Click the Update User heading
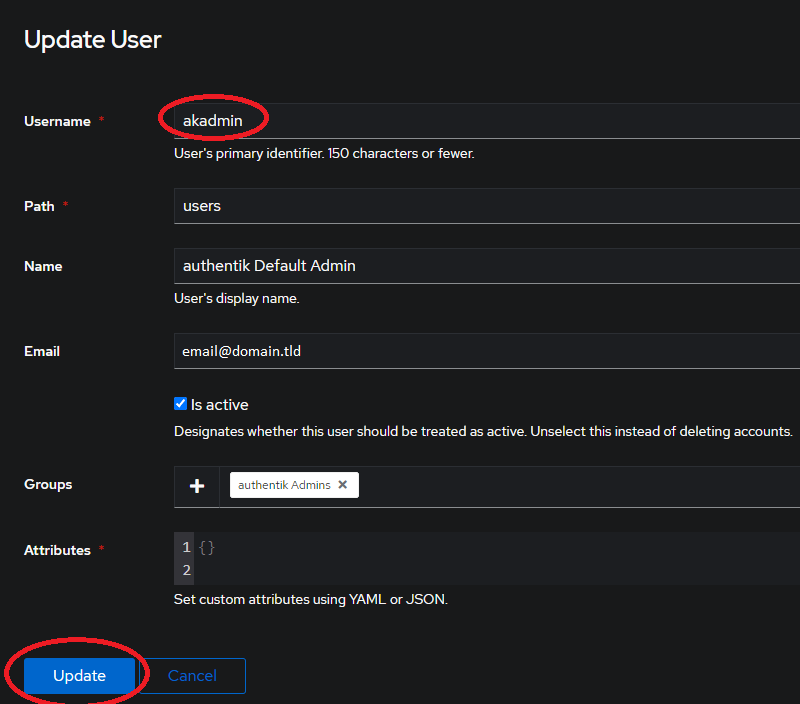The image size is (800, 704). 93,40
